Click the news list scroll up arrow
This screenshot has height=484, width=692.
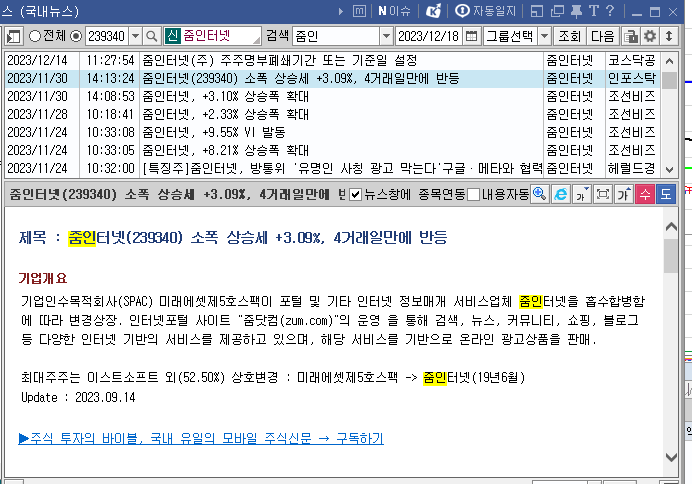[669, 61]
